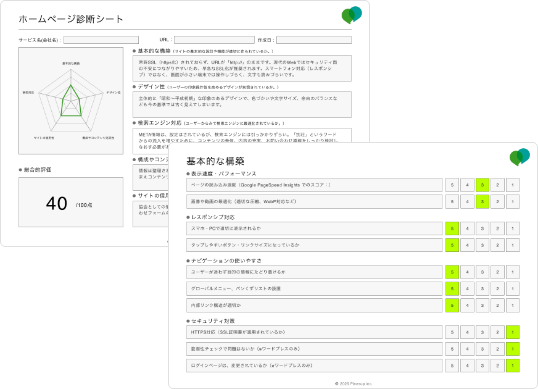Click the comment box under デザイン性
The image size is (538, 389).
point(242,104)
